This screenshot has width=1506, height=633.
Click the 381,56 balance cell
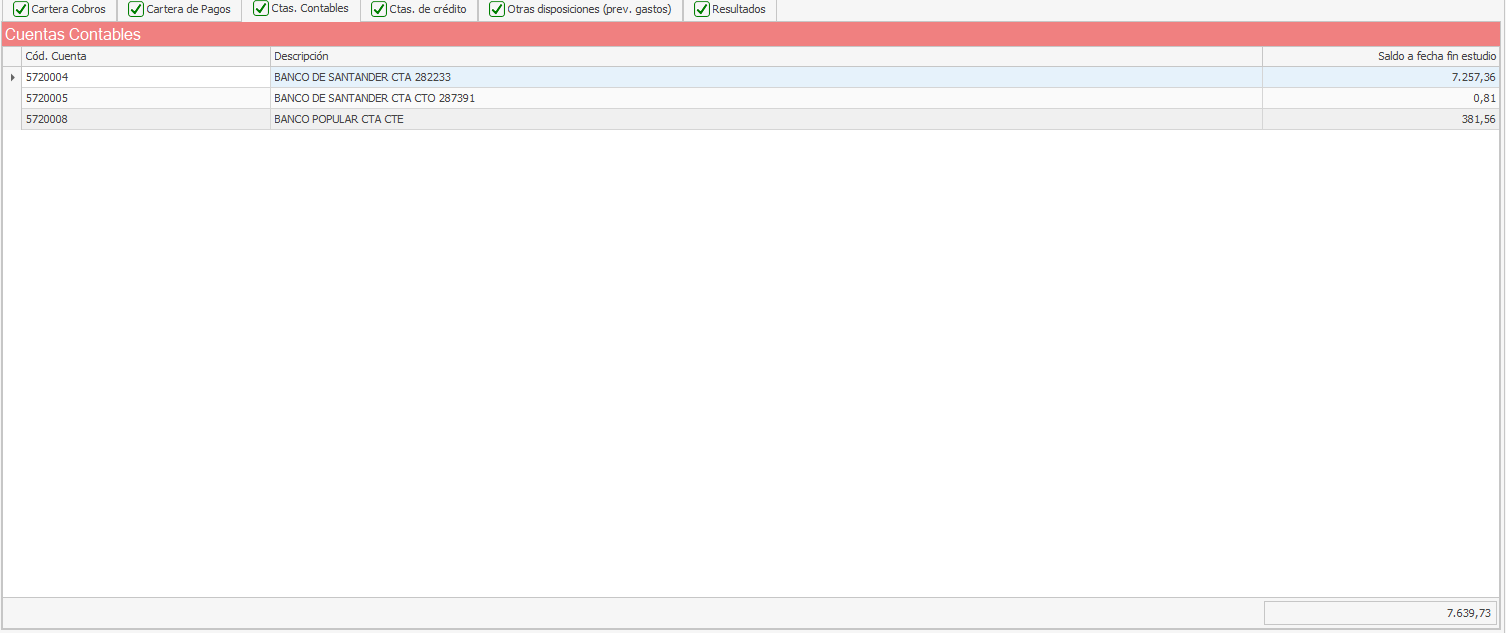pos(1380,119)
